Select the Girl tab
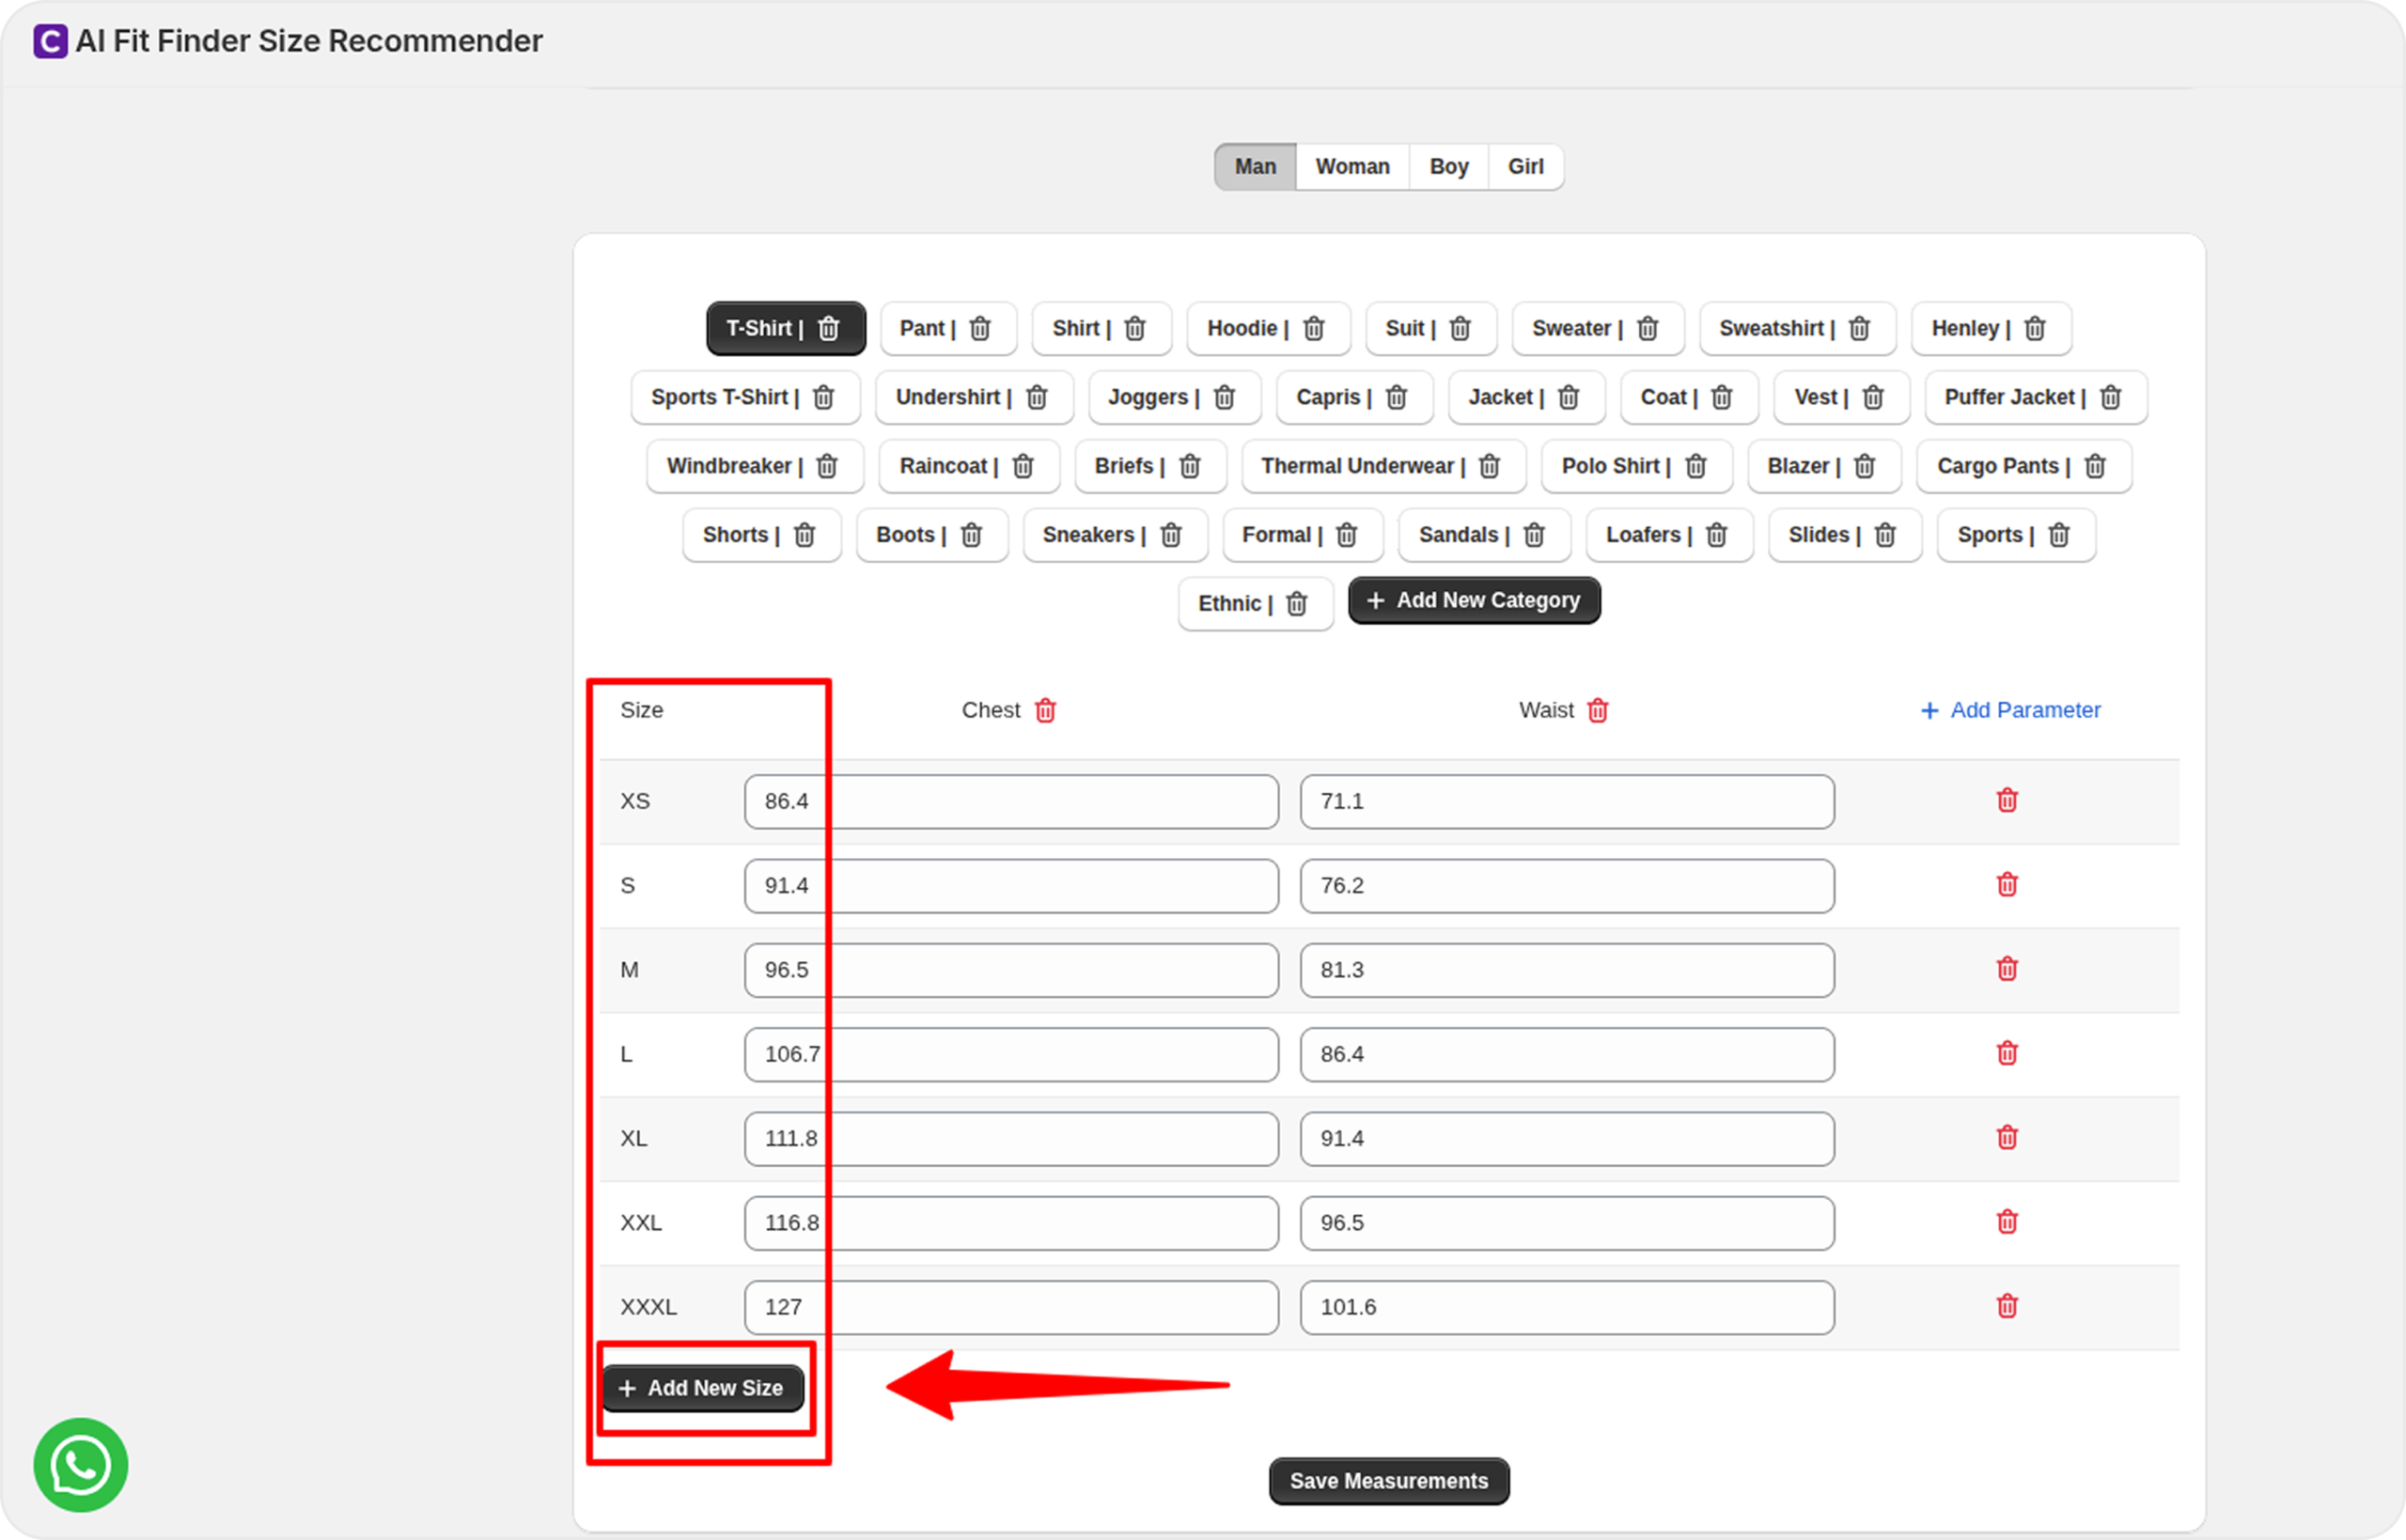 click(1525, 167)
